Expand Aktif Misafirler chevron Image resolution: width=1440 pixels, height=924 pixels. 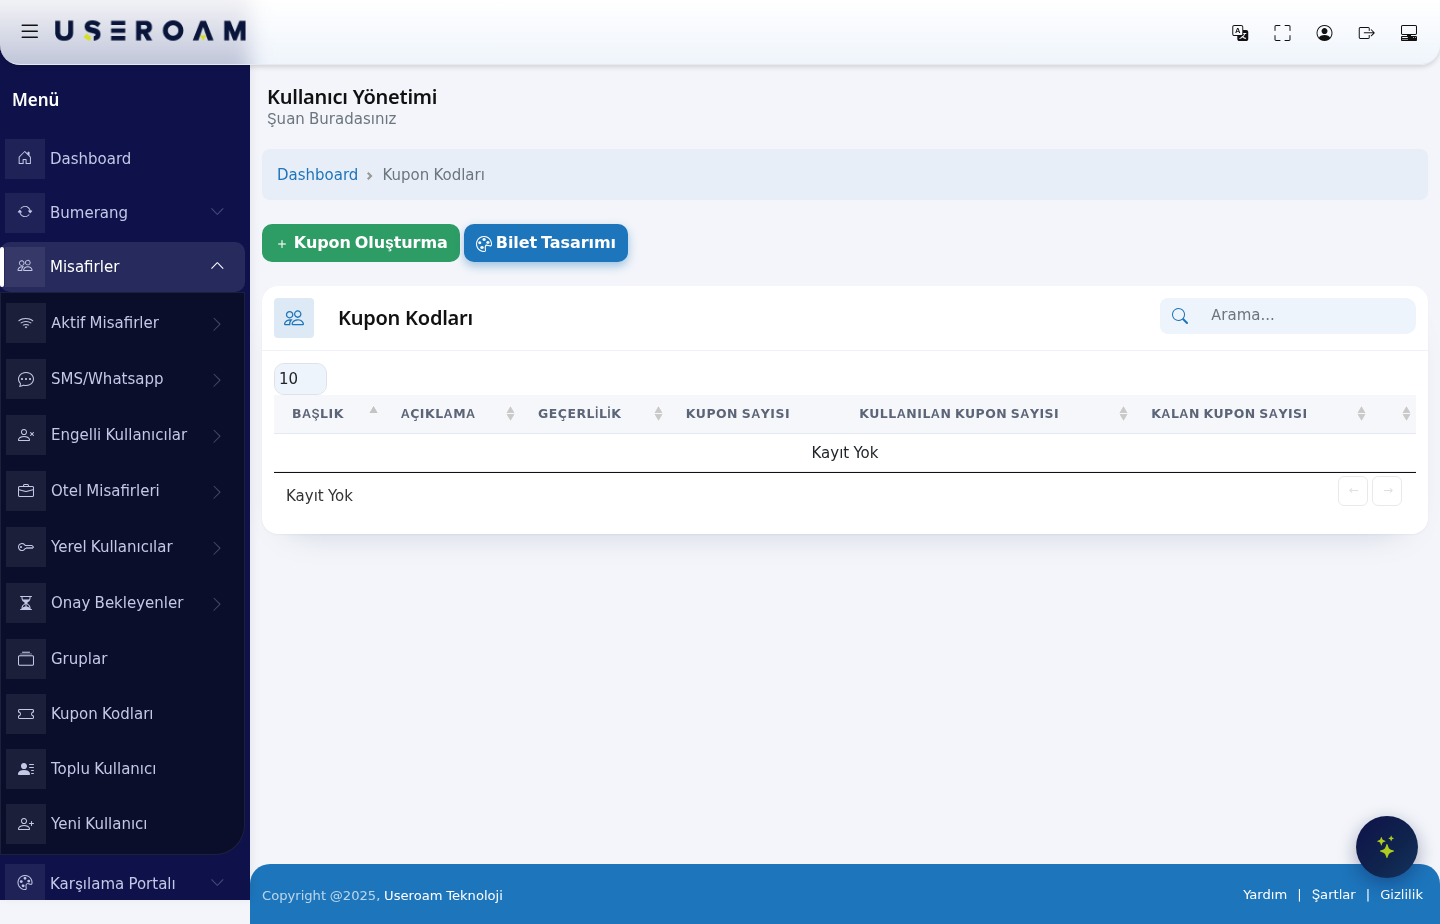(x=217, y=323)
